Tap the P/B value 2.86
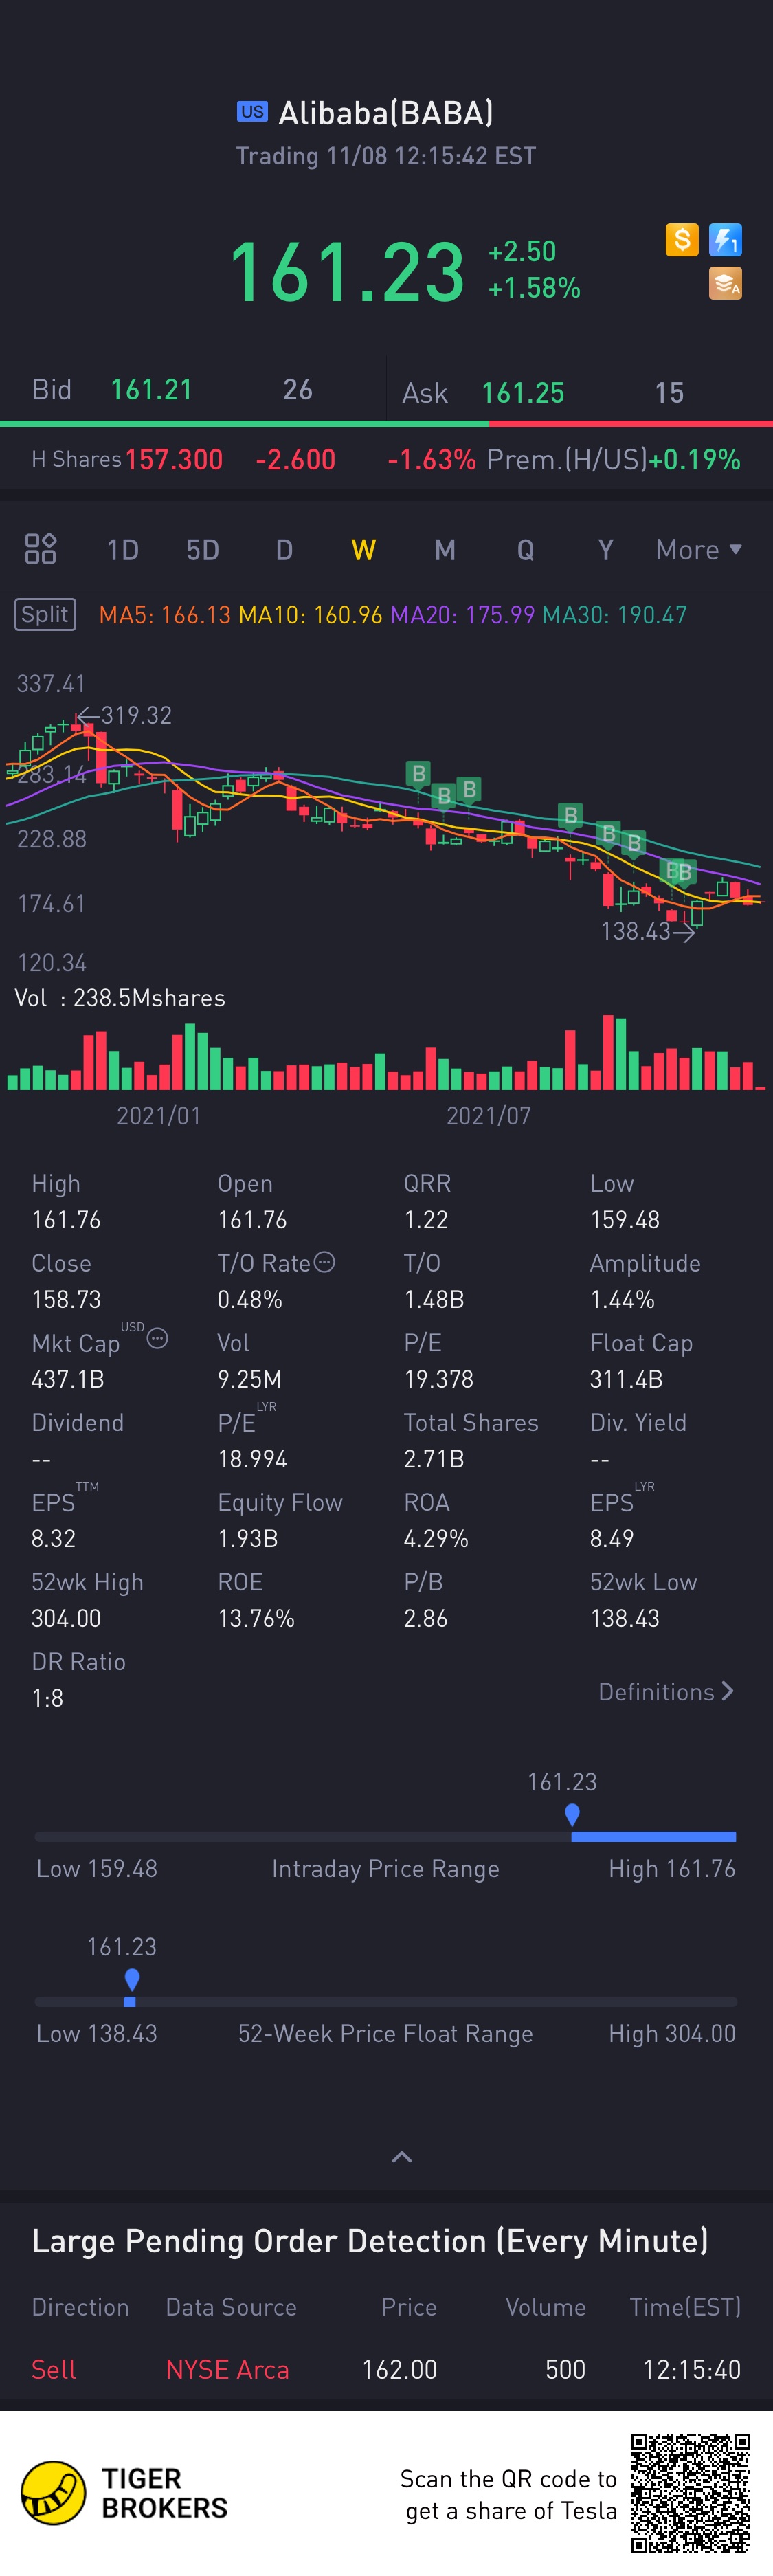This screenshot has height=2576, width=773. click(426, 1618)
